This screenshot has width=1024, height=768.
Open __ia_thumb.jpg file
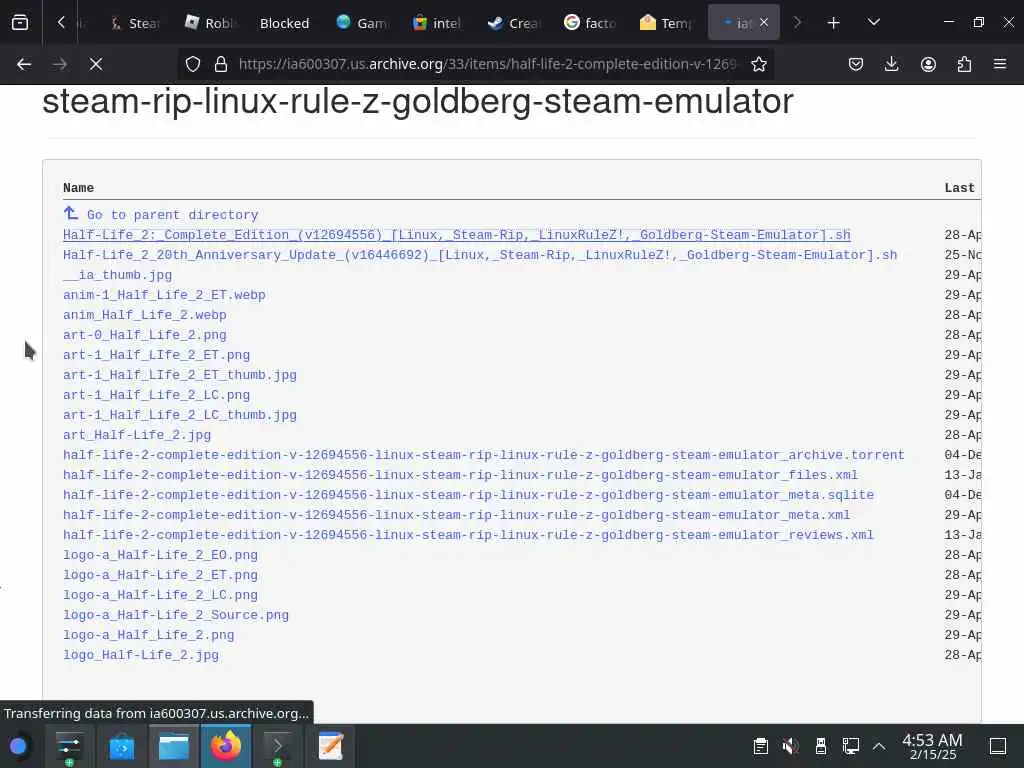click(x=118, y=275)
